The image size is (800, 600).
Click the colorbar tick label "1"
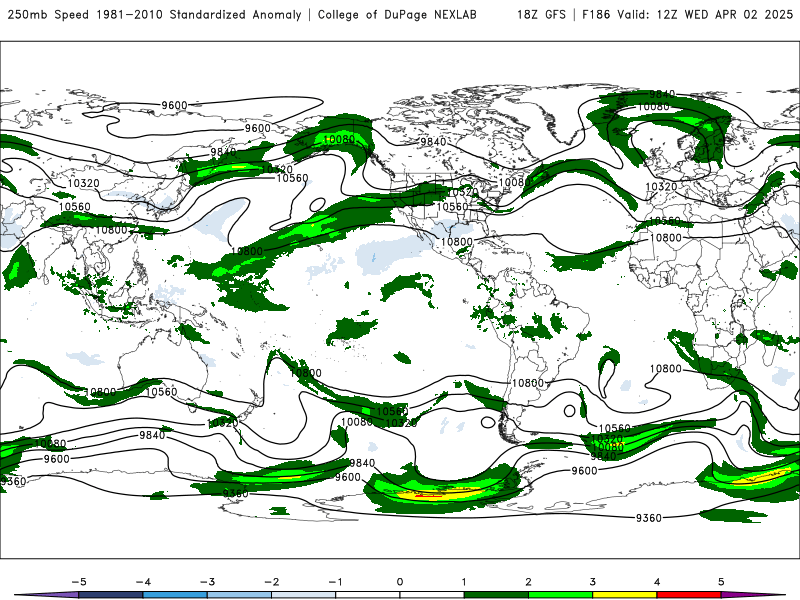(464, 582)
